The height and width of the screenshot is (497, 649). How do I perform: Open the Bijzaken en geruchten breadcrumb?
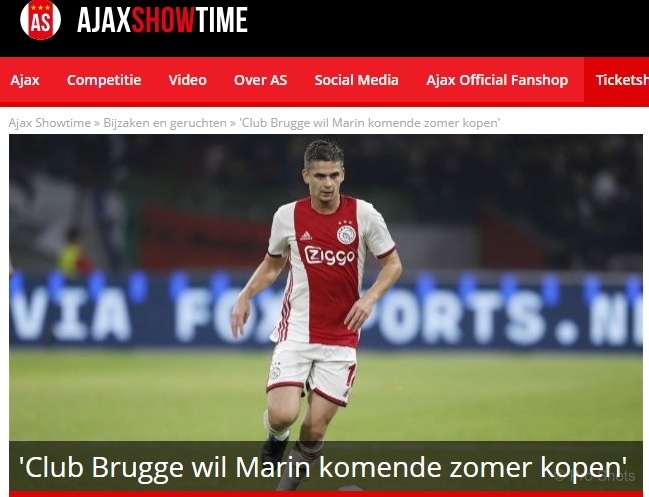click(x=165, y=123)
